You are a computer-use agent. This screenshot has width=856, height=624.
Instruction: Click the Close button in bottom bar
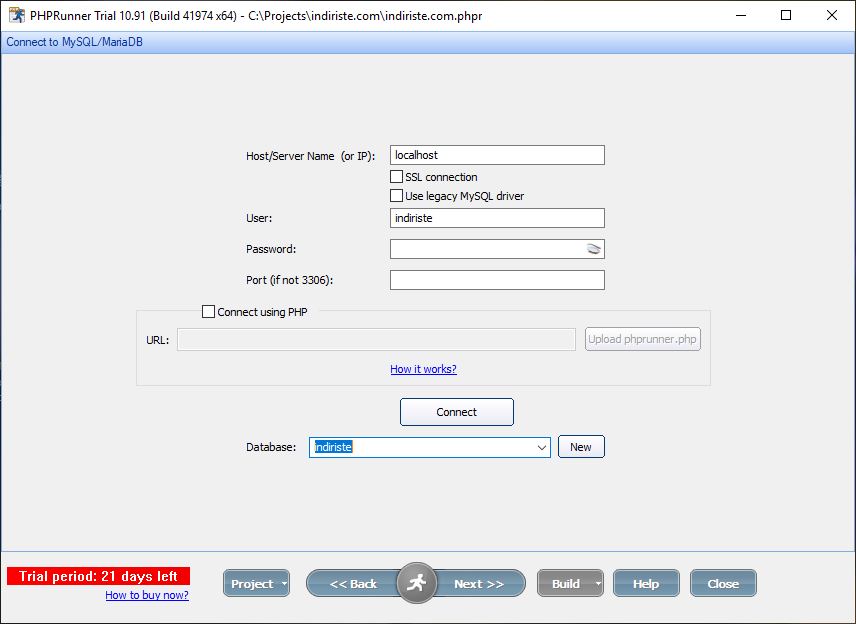[x=723, y=584]
